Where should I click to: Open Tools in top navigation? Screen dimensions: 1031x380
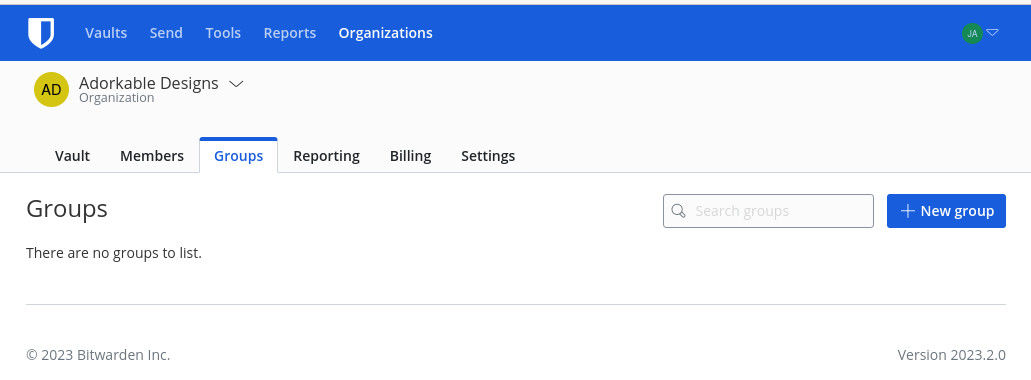pos(223,33)
